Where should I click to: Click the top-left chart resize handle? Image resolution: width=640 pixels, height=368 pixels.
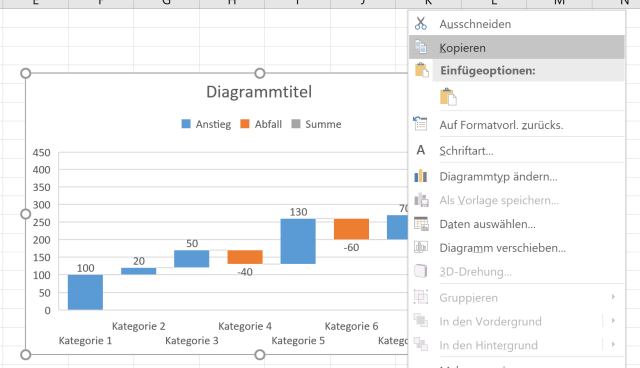click(x=25, y=73)
